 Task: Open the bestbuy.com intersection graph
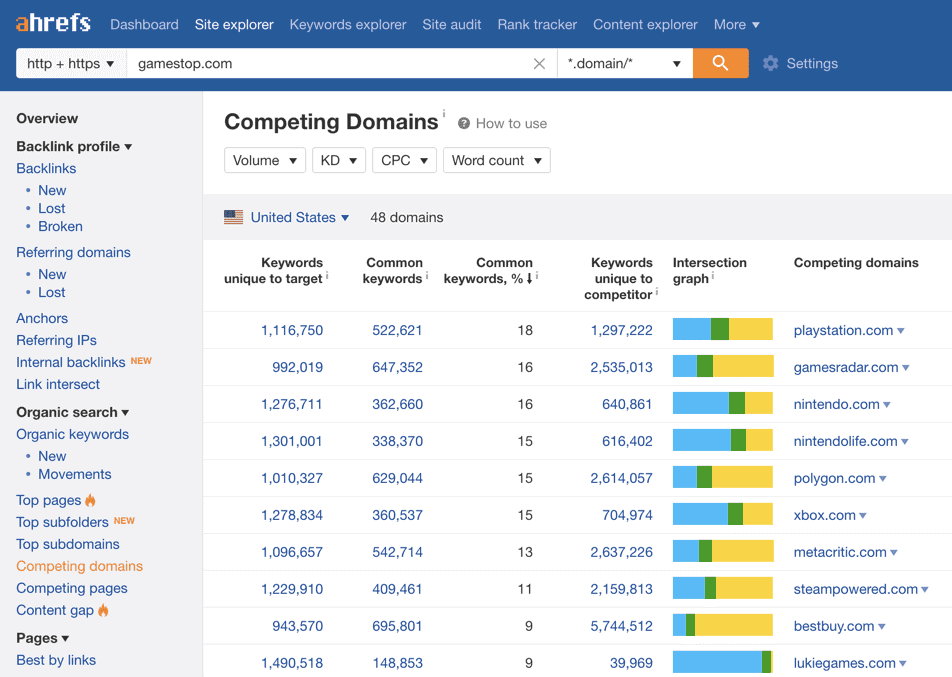[722, 625]
